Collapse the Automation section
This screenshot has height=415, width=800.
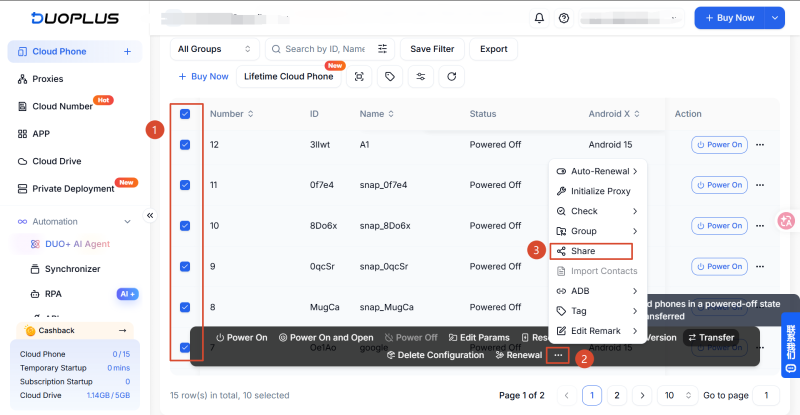pos(127,222)
